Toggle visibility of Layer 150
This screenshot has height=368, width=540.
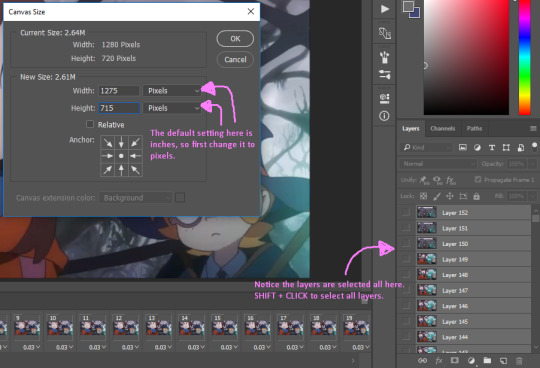[x=406, y=243]
